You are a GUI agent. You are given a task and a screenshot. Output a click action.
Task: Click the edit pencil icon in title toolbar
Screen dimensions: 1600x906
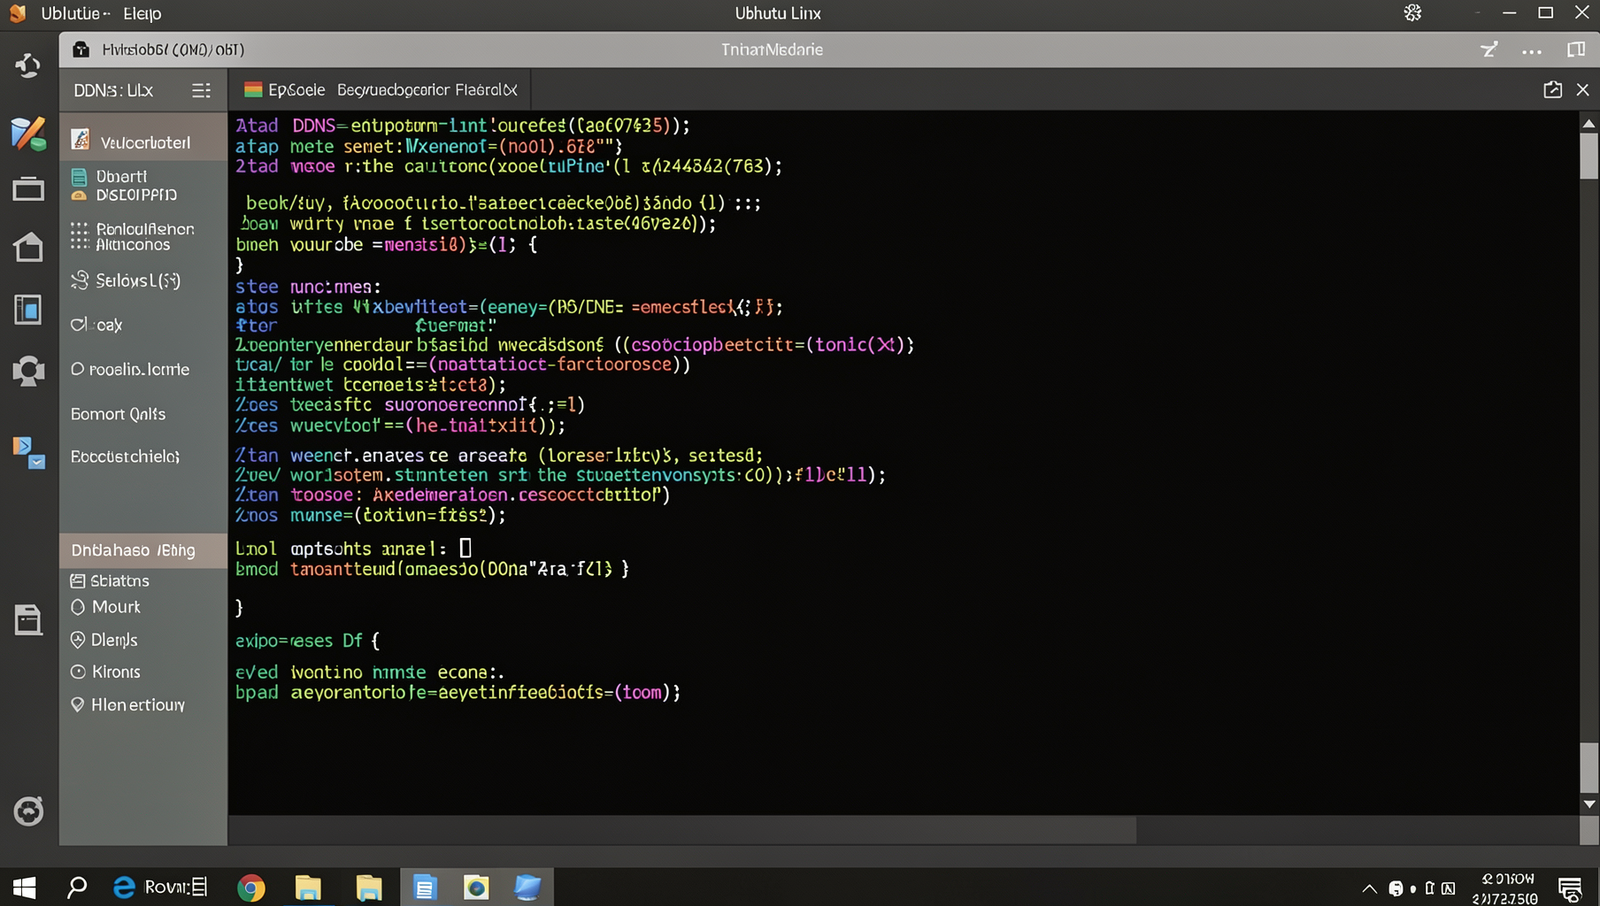coord(1489,49)
